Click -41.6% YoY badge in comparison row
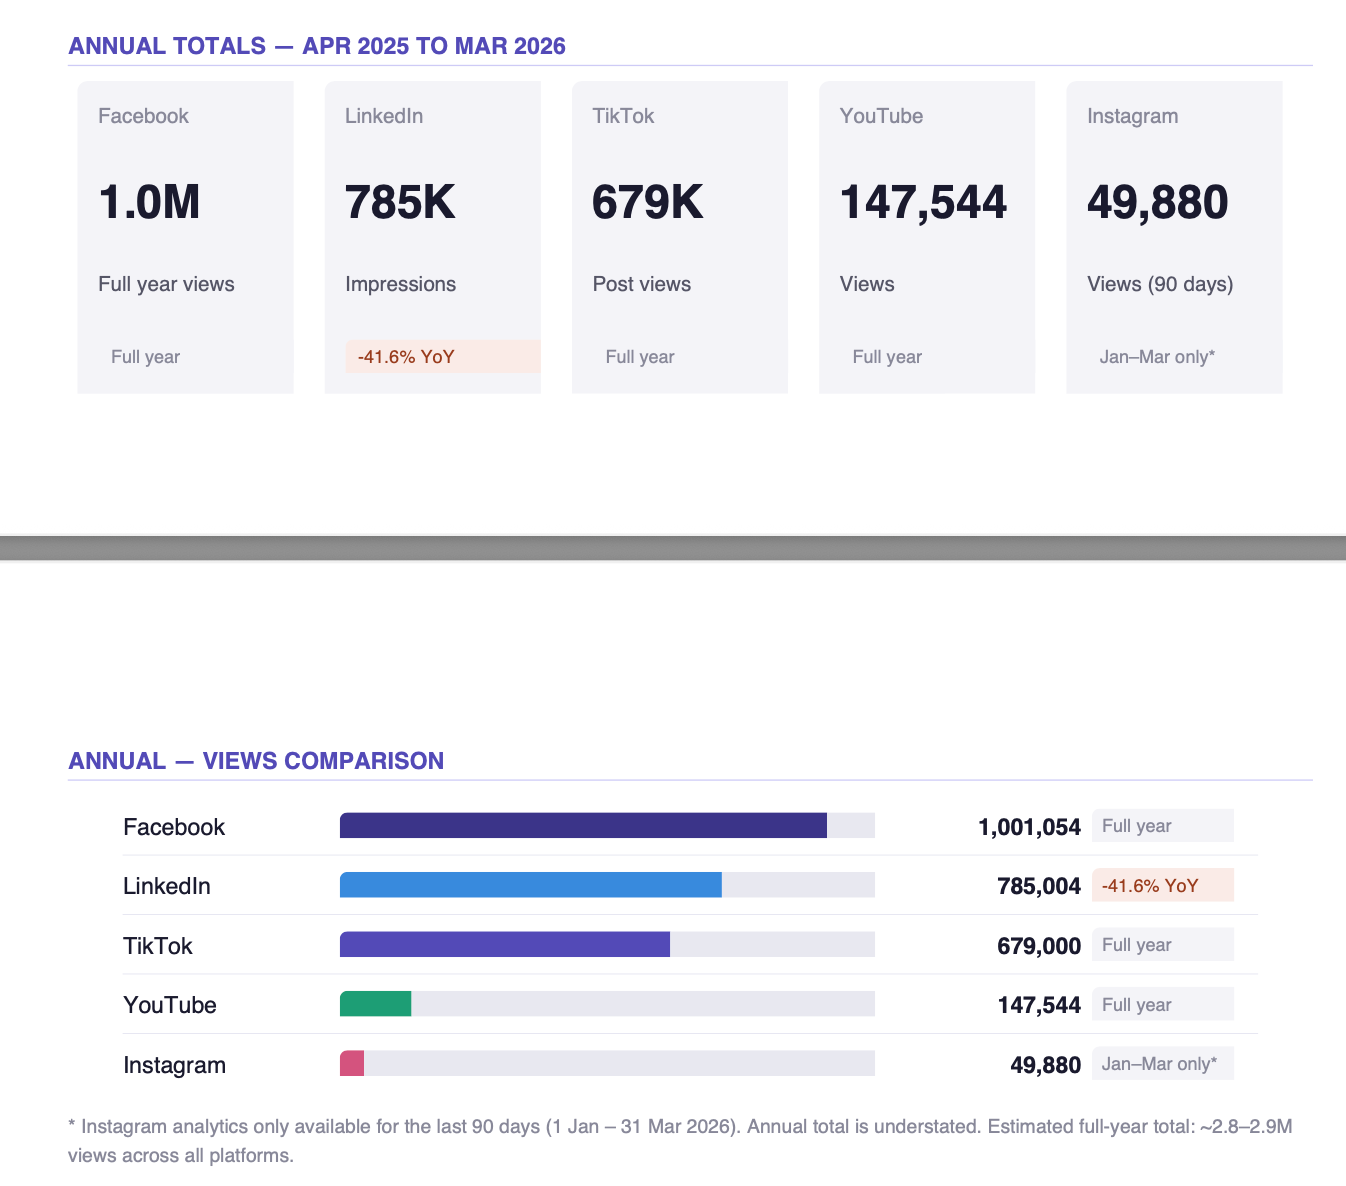The height and width of the screenshot is (1186, 1346). click(1162, 886)
